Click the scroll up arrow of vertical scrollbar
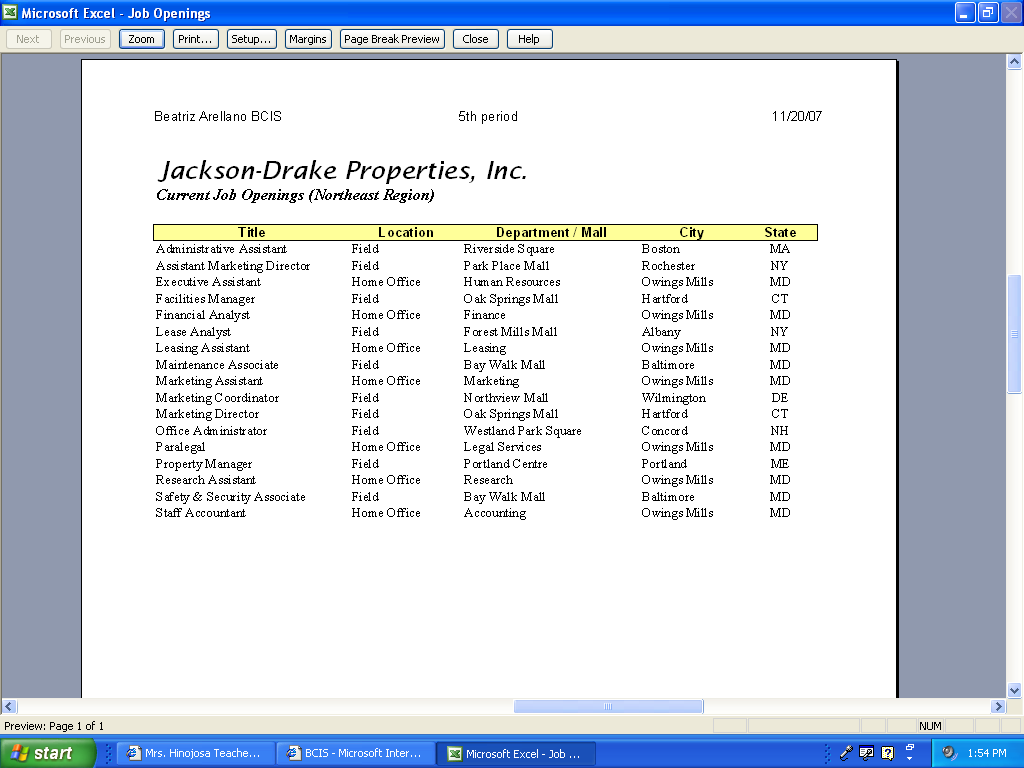The image size is (1024, 768). pyautogui.click(x=1014, y=62)
